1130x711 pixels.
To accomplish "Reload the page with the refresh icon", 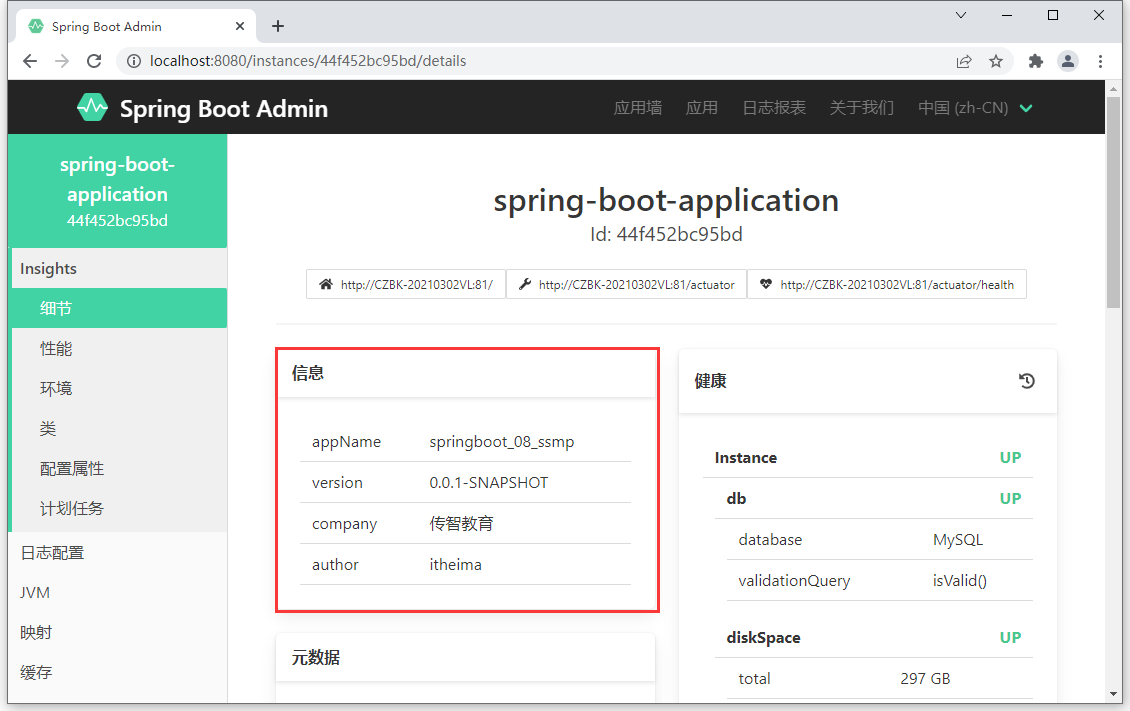I will 94,61.
